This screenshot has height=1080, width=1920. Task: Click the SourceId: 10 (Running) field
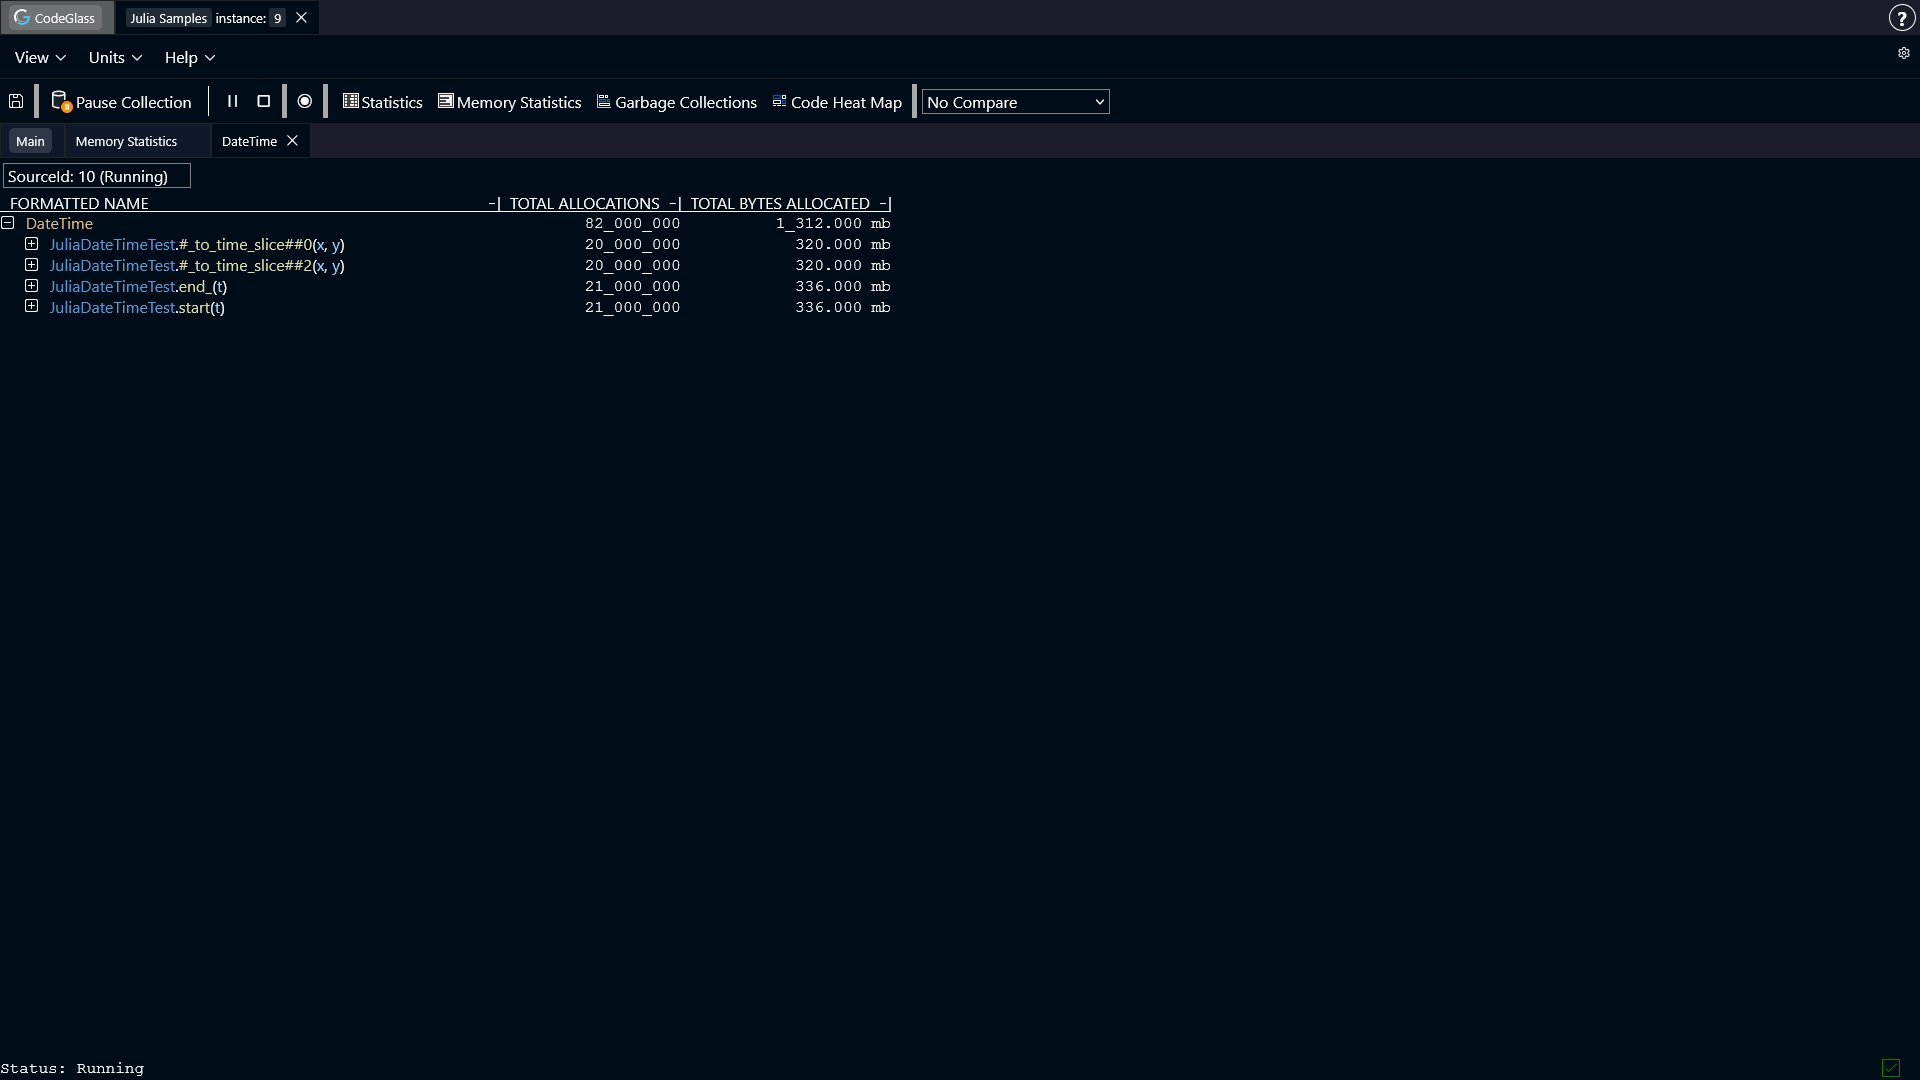coord(97,176)
